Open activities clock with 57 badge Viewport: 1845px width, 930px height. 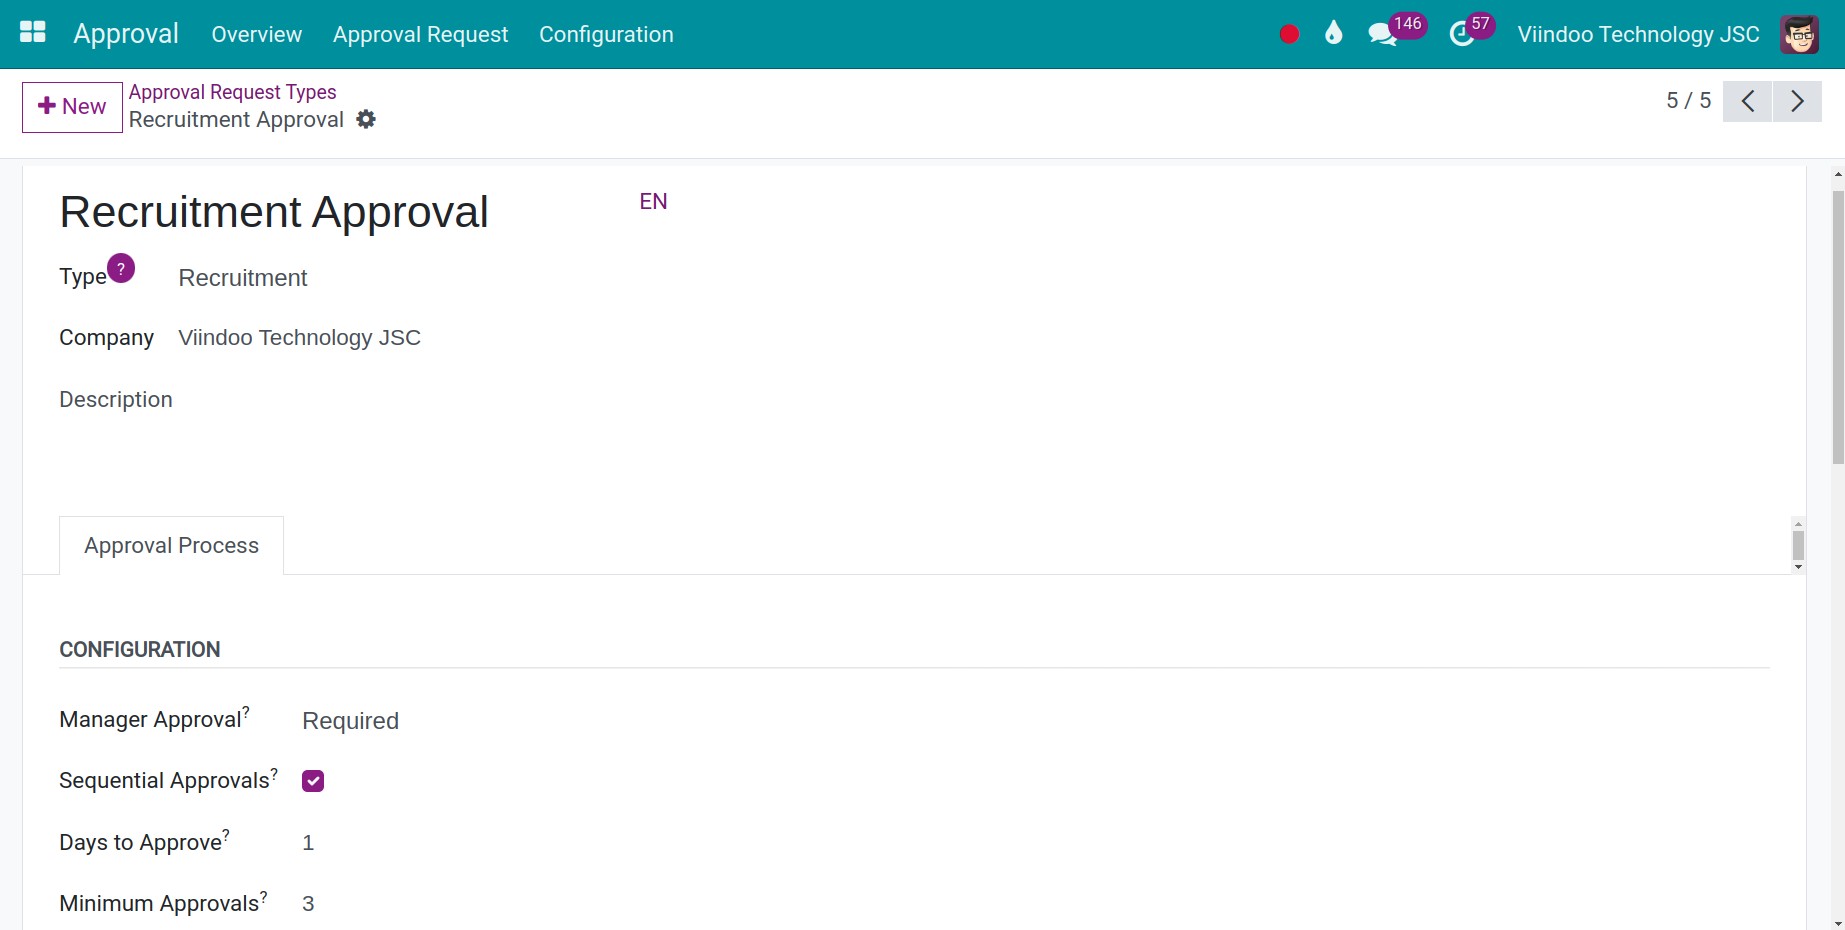1471,30
